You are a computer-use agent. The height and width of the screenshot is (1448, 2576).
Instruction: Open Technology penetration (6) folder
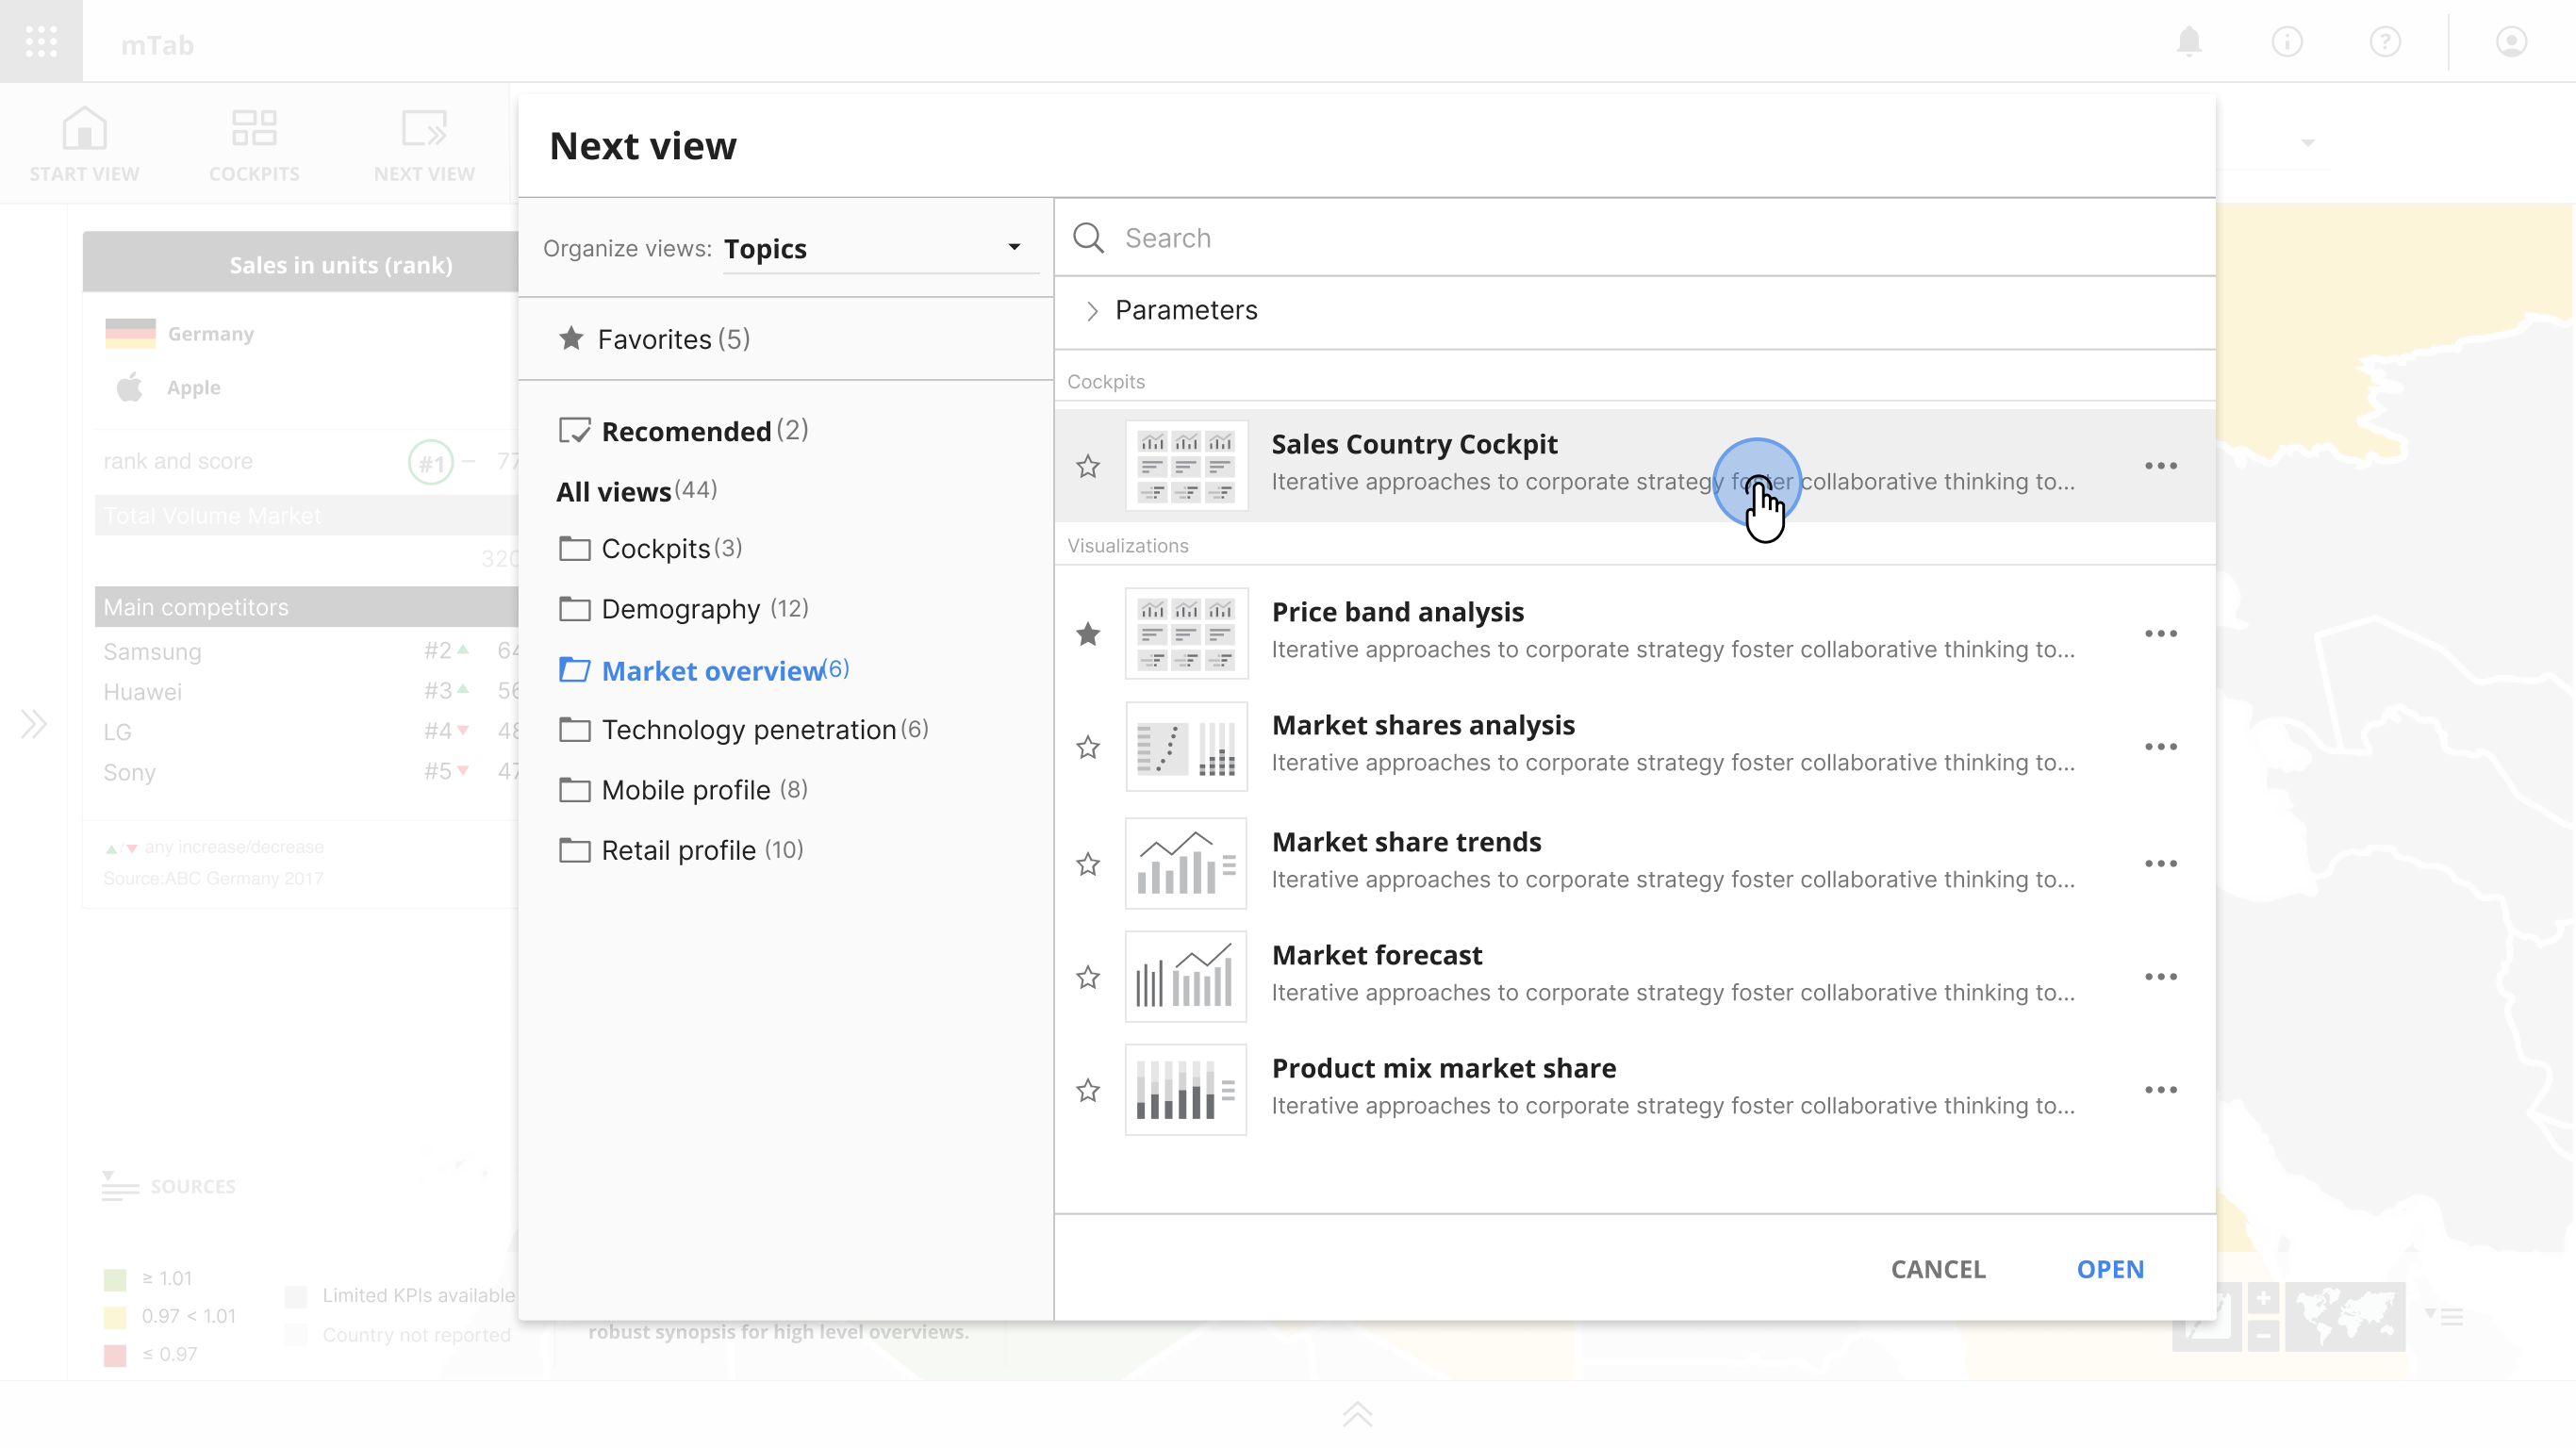click(x=744, y=729)
